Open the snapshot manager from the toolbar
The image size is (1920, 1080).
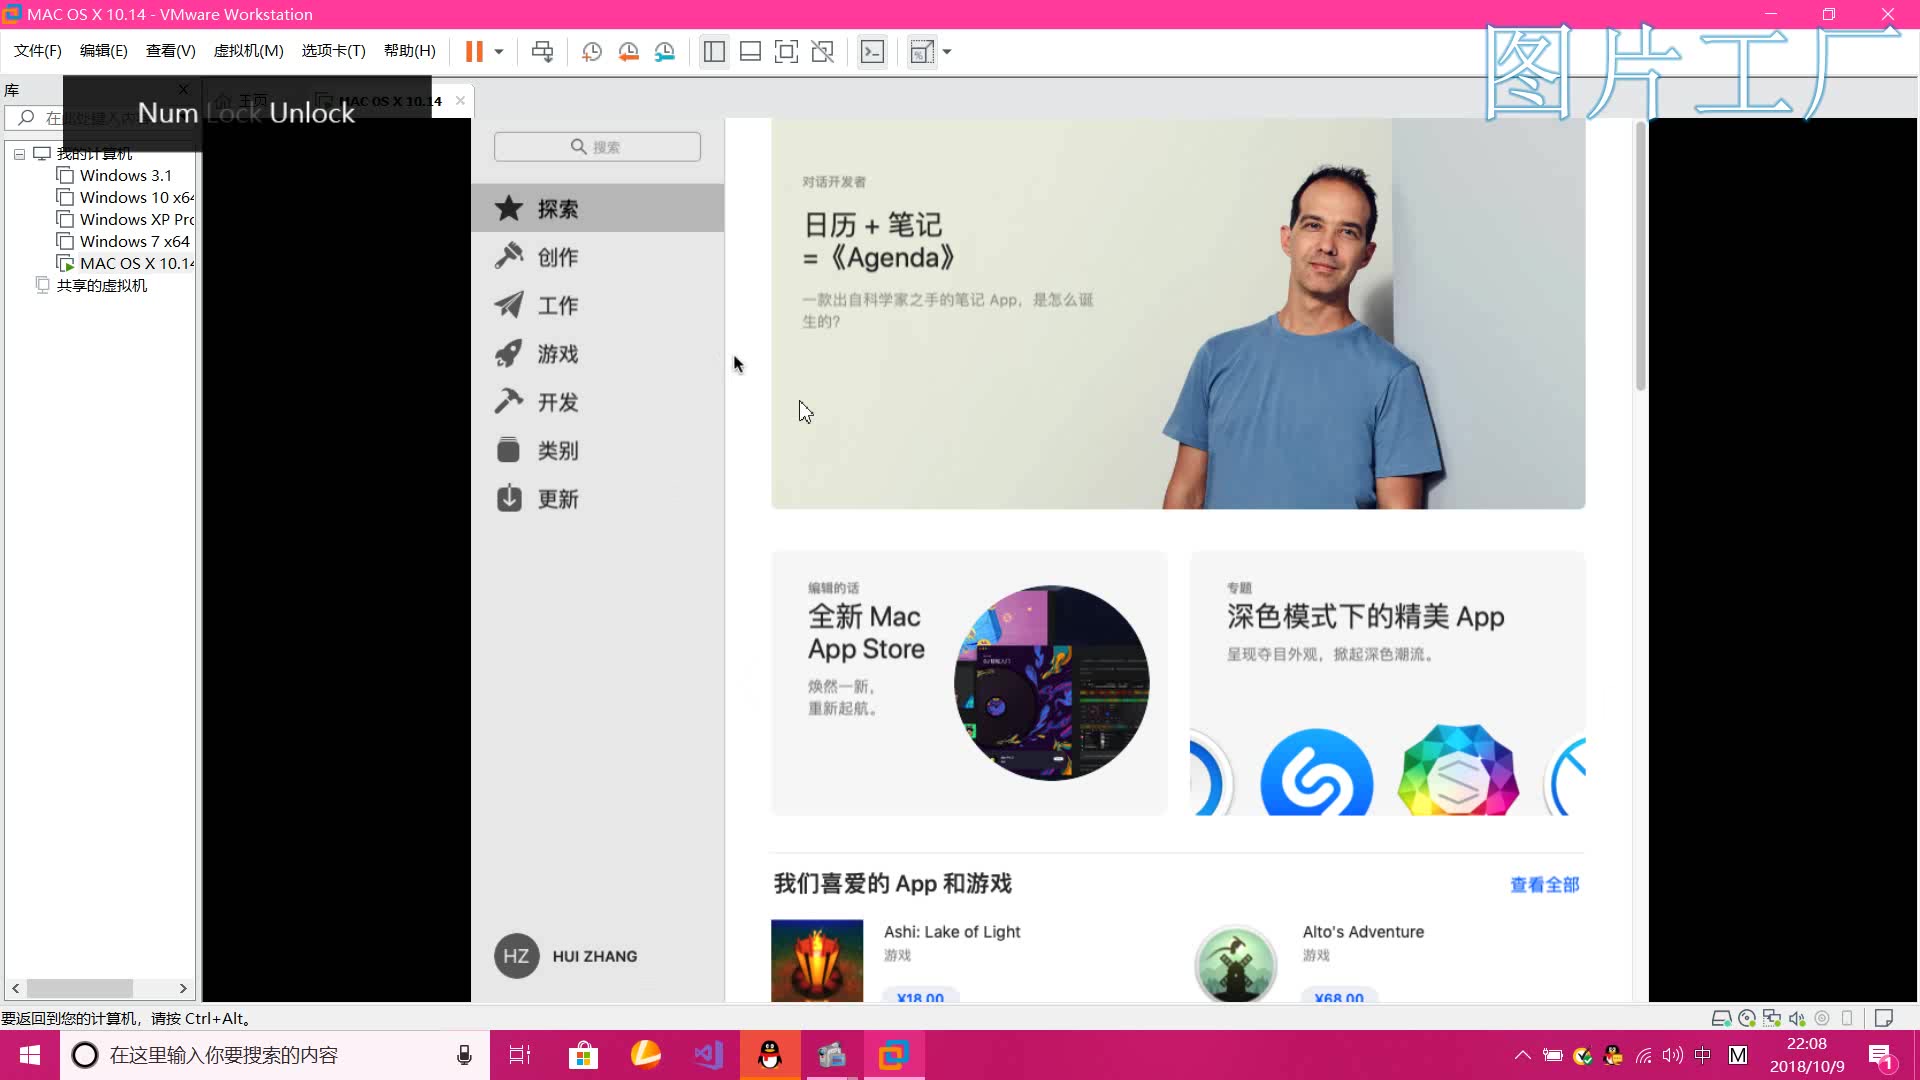click(665, 51)
